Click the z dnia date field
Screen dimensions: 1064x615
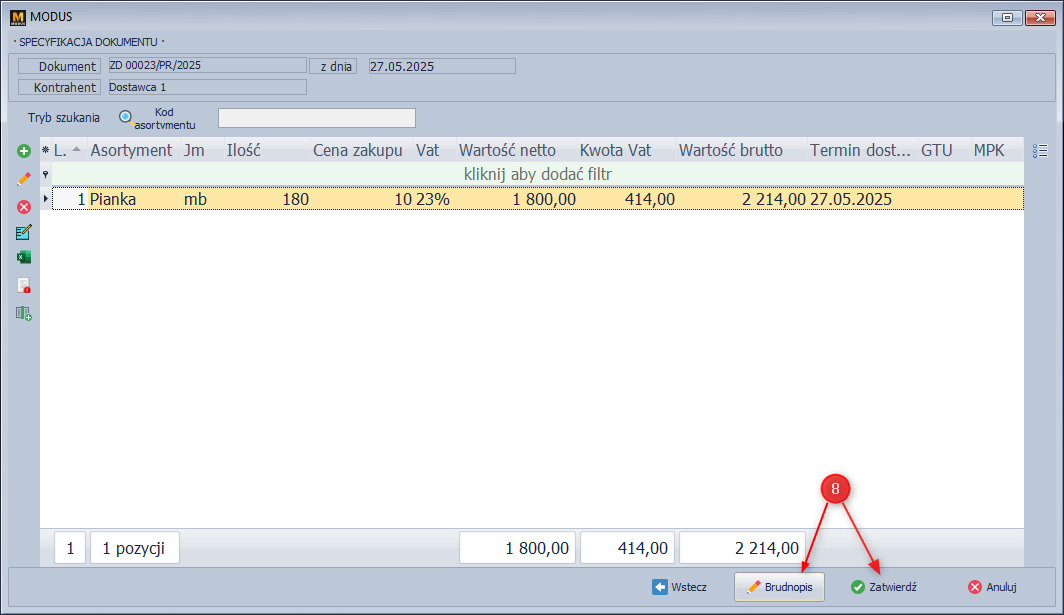(x=442, y=66)
